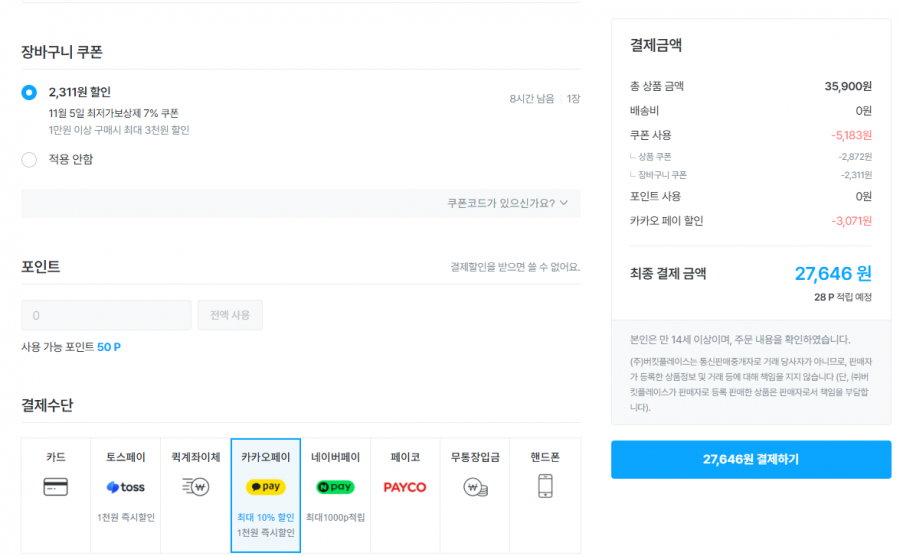900x556 pixels.
Task: Choose the bankbook deposit coin icon
Action: coord(475,487)
